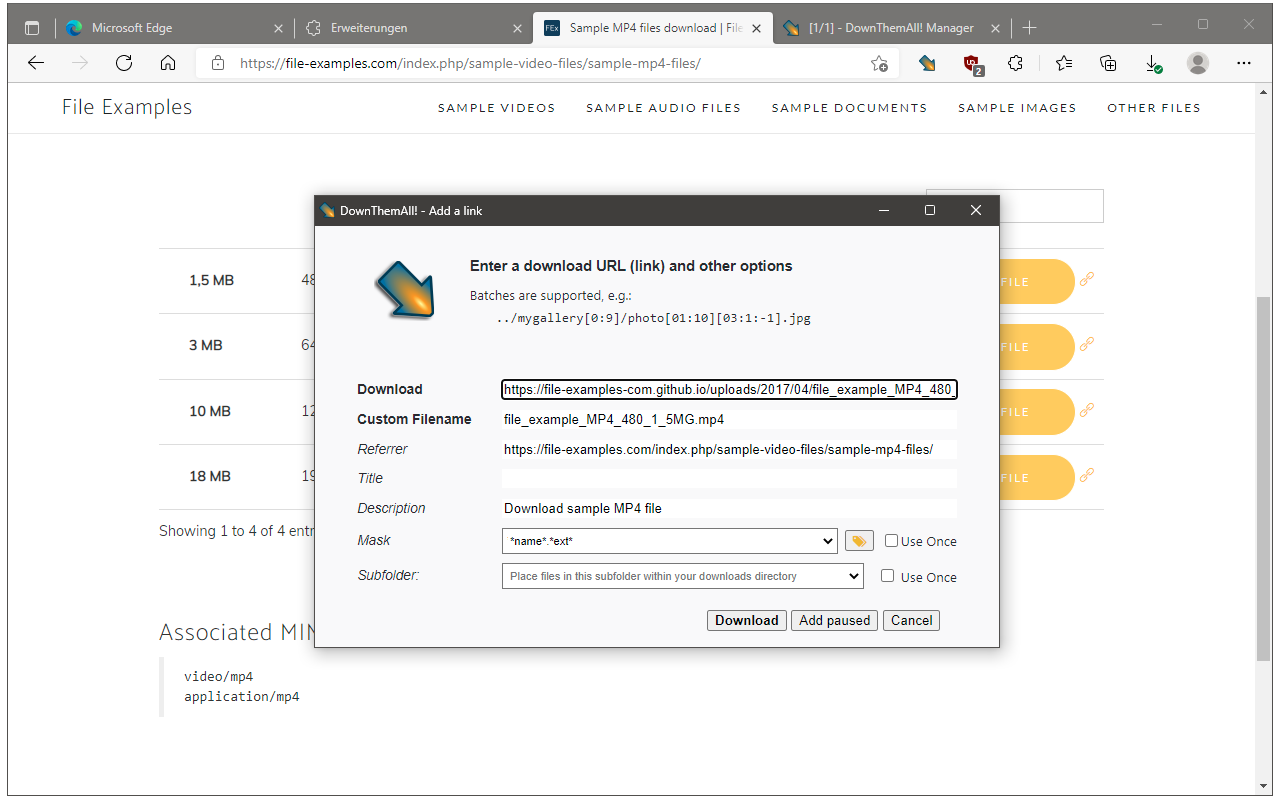Close the Sample MP4 files tab
The image size is (1280, 800).
[757, 28]
